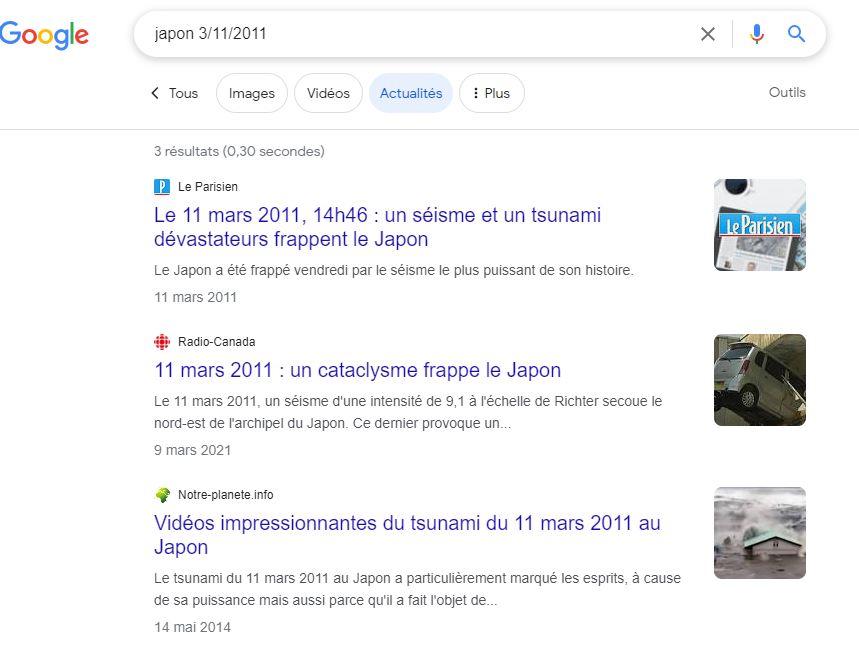Select the Actualités tab

[411, 93]
